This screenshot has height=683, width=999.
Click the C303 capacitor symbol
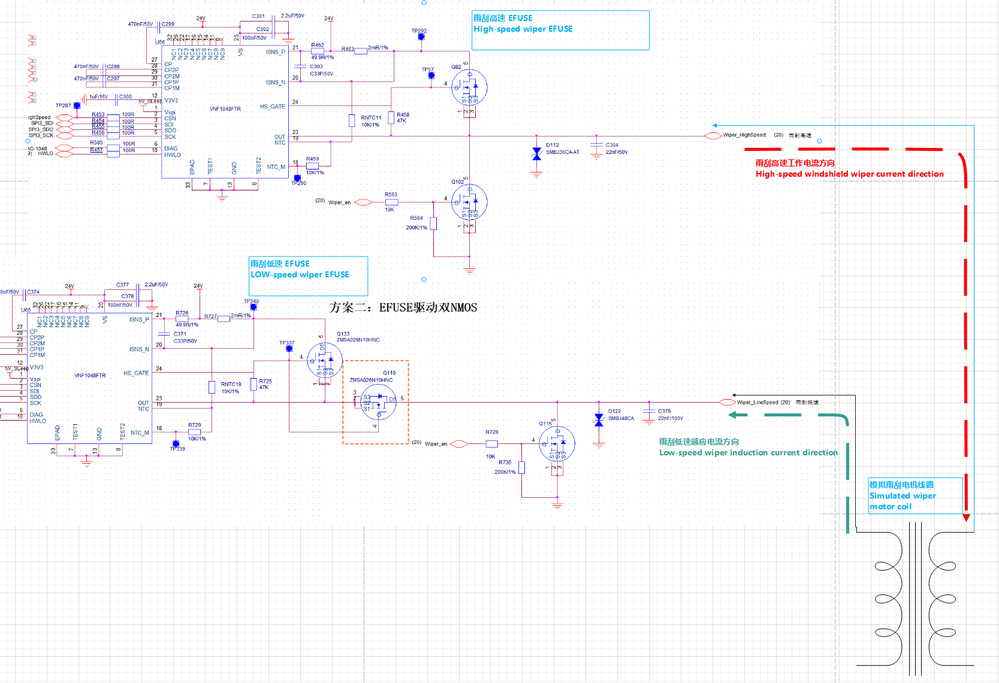point(299,66)
